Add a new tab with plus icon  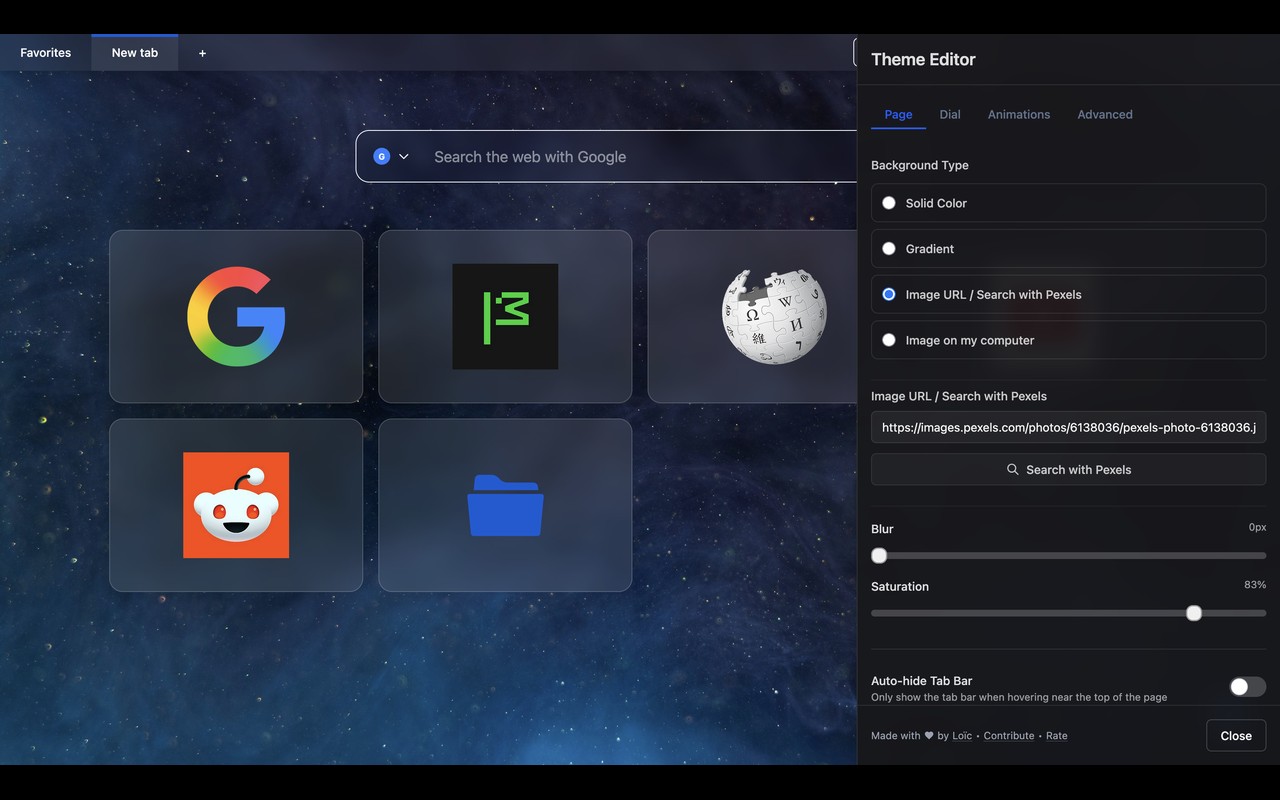(202, 53)
